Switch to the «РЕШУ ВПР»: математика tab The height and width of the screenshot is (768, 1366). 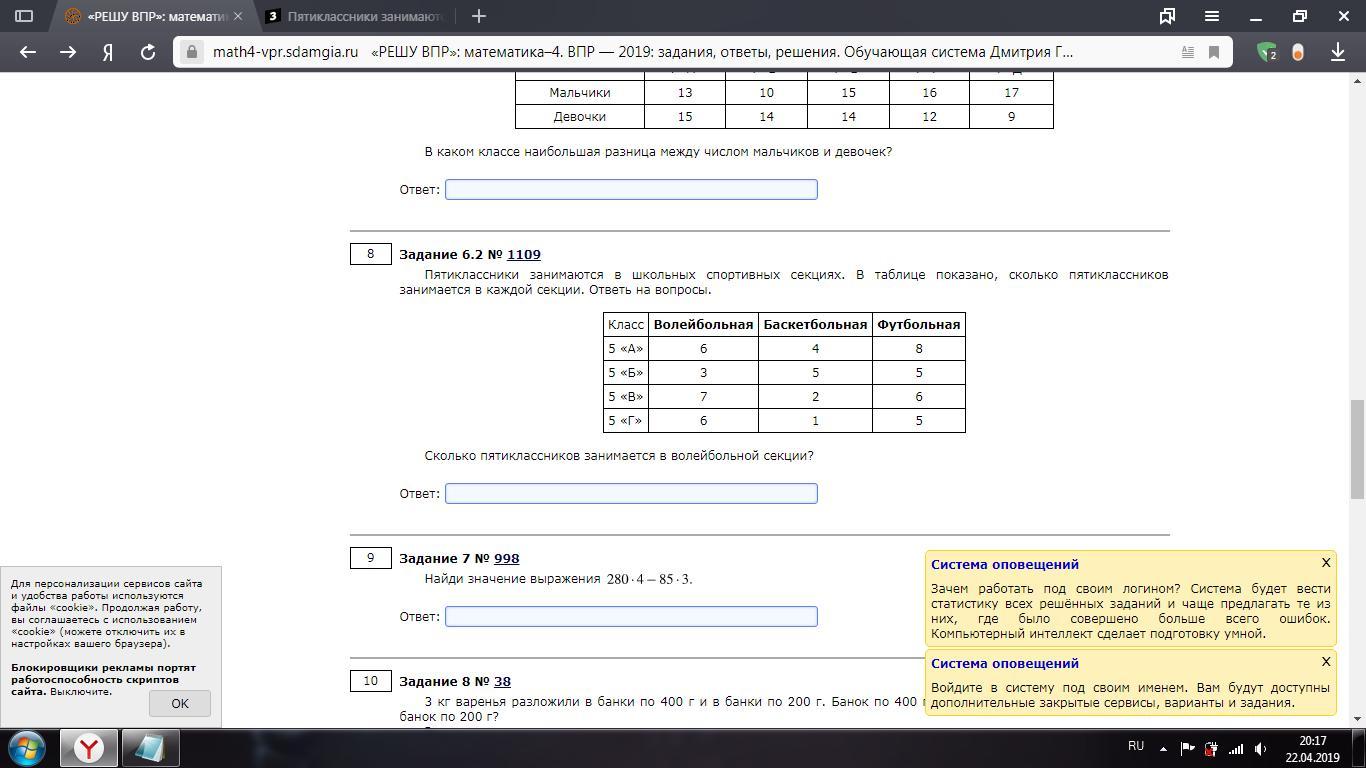click(x=152, y=16)
